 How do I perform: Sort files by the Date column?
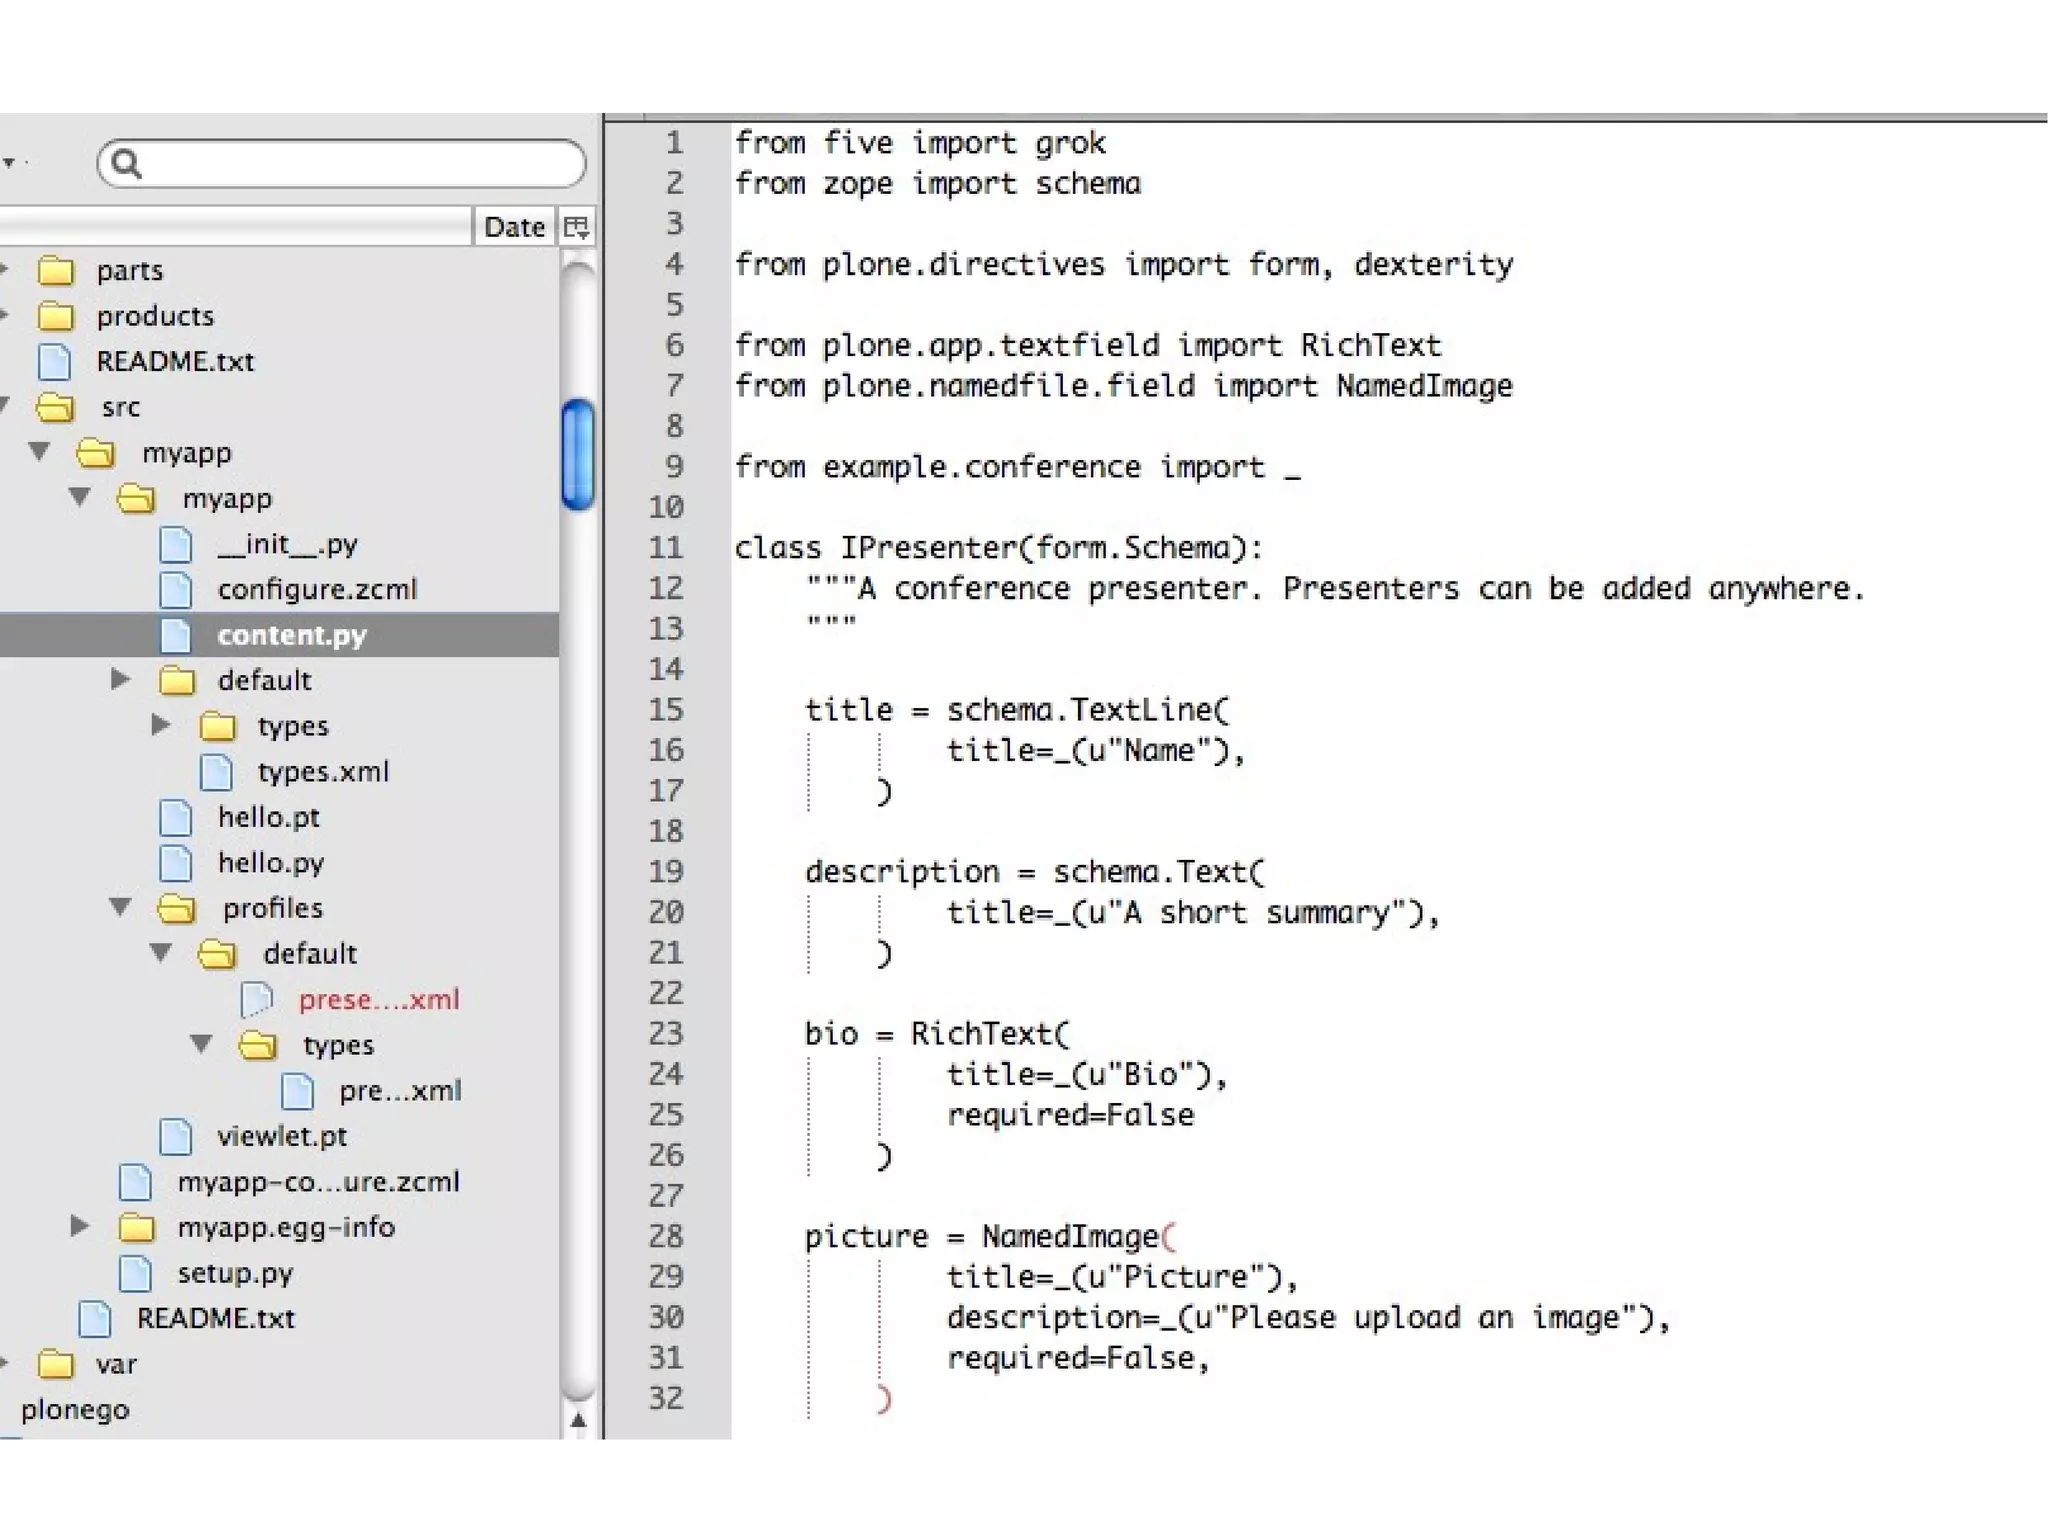514,227
